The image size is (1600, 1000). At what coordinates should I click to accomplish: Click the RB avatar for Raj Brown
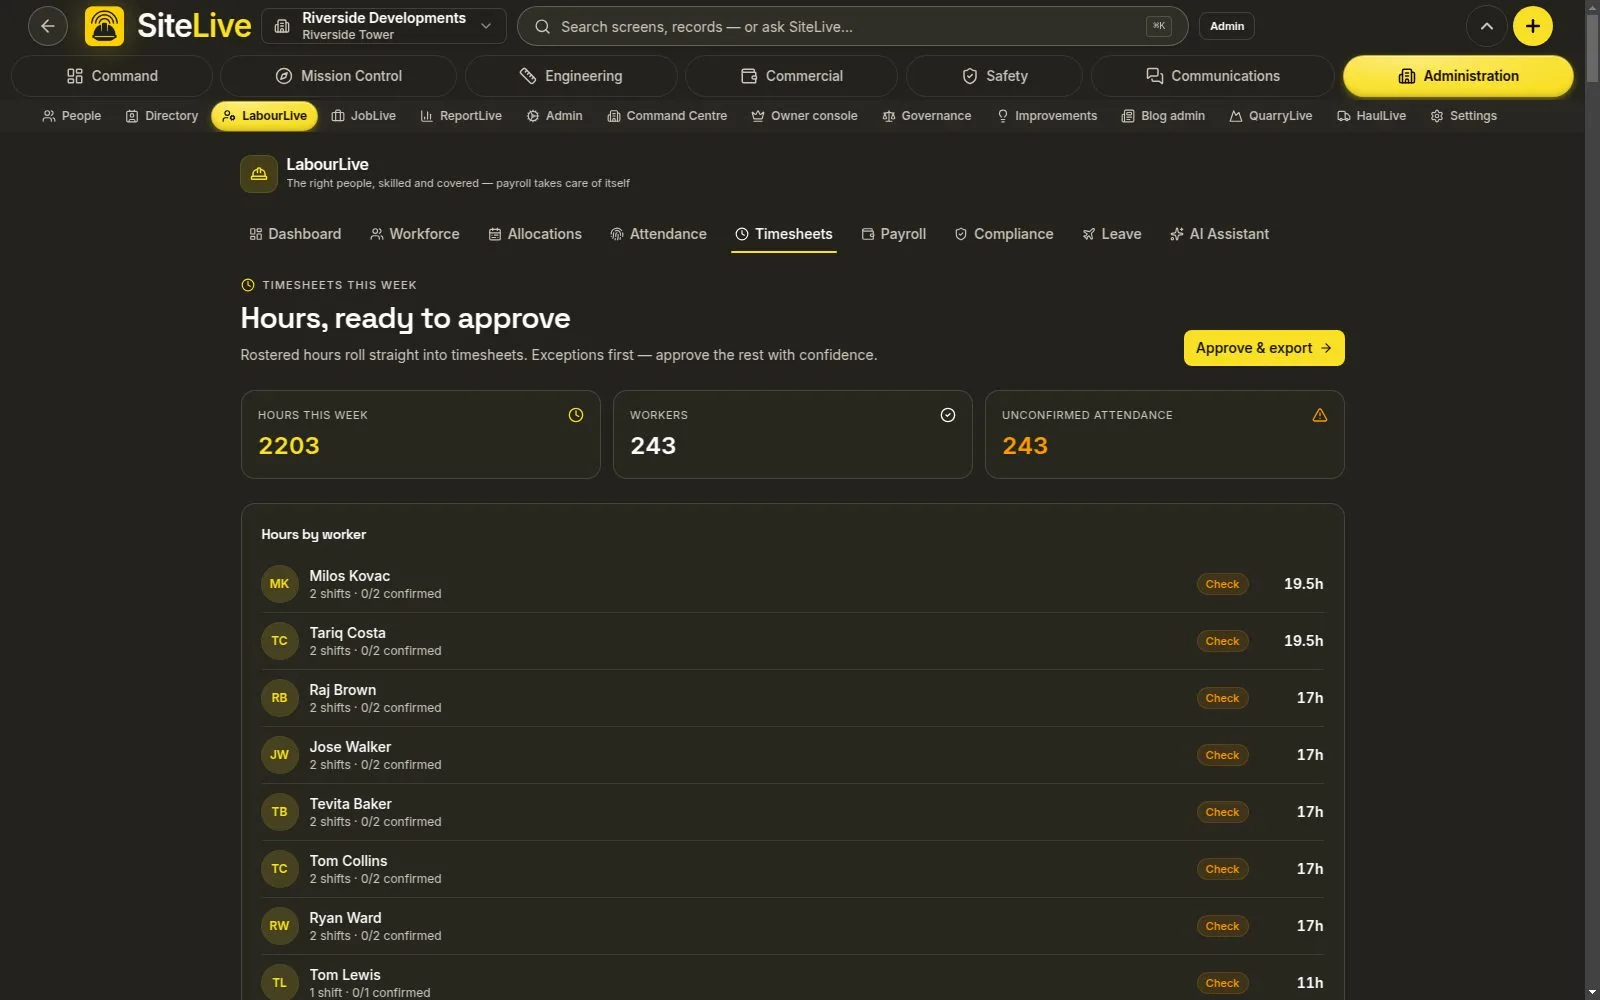(x=280, y=698)
